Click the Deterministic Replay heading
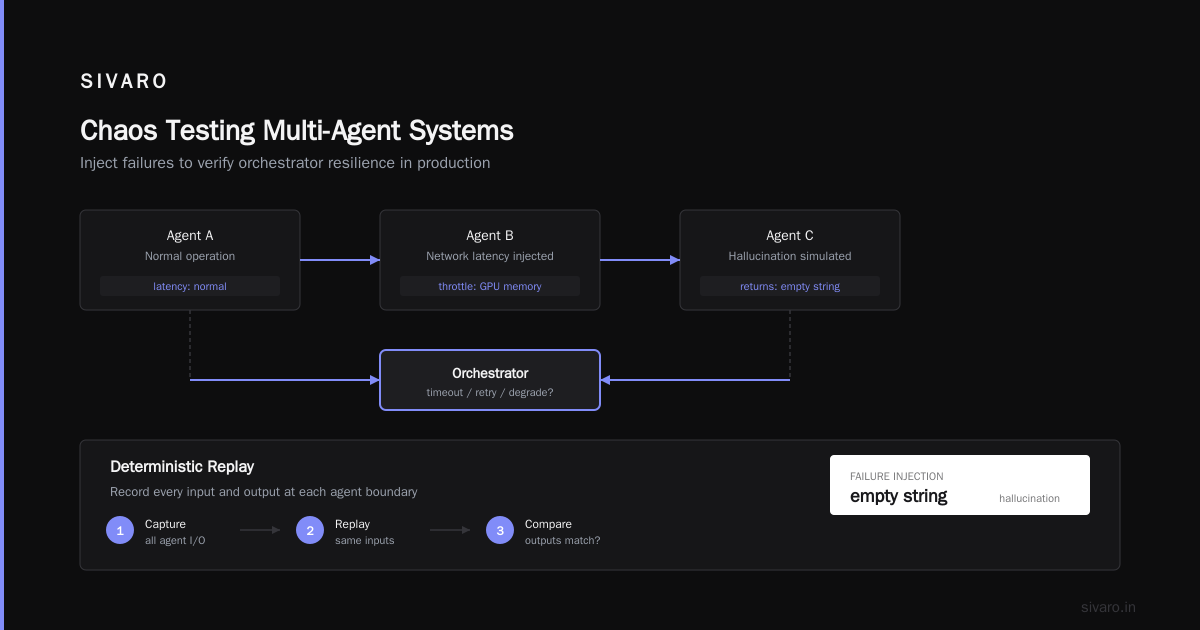This screenshot has height=630, width=1200. point(182,467)
